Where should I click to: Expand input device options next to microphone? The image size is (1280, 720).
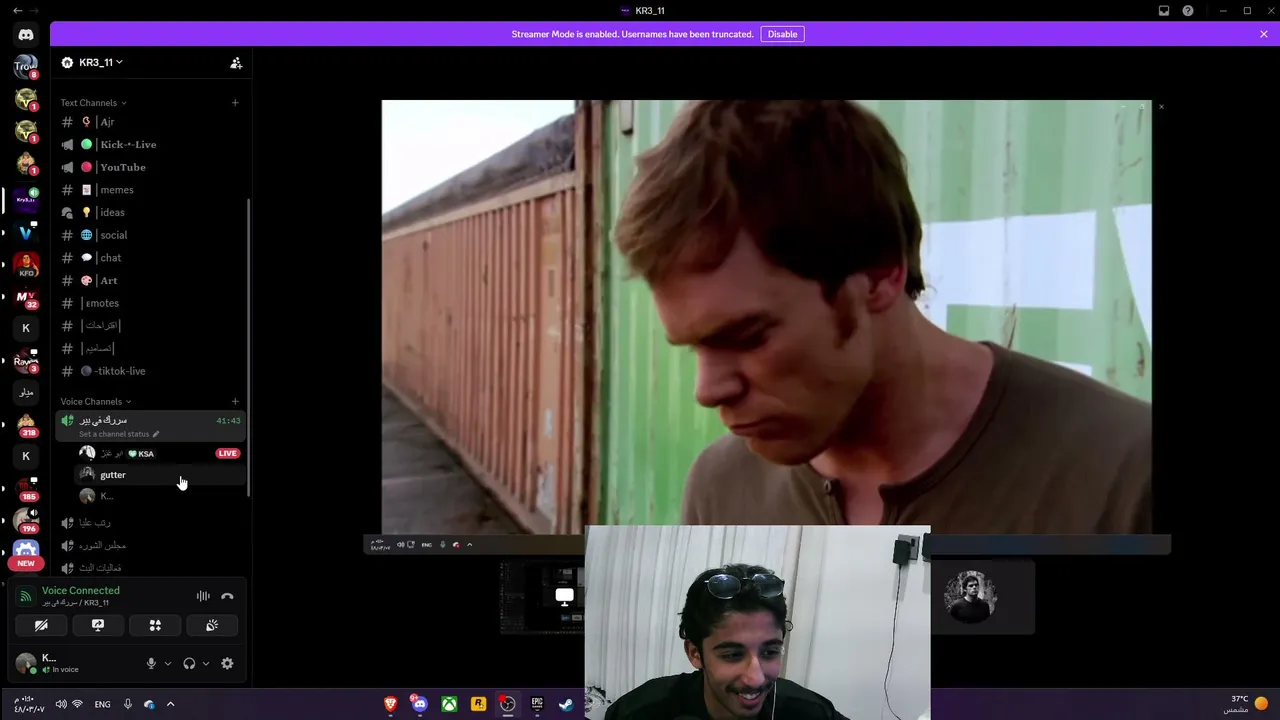click(167, 663)
